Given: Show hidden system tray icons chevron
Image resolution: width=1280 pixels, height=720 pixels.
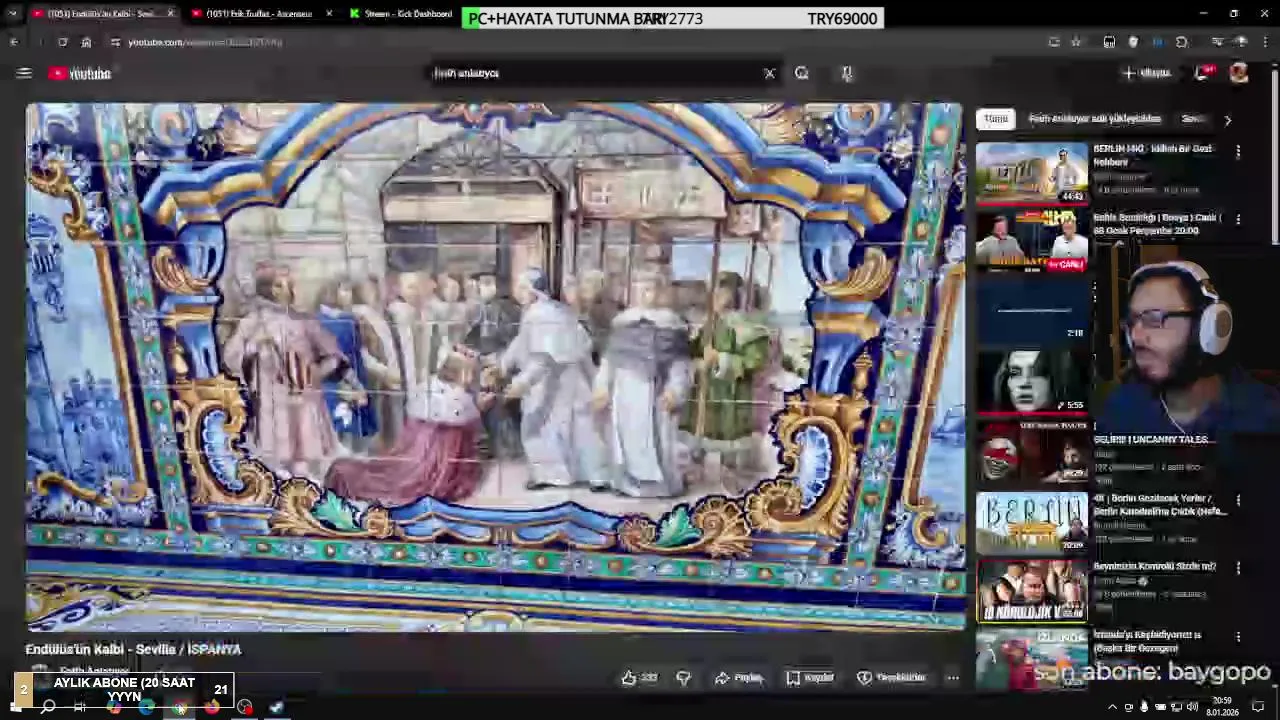Looking at the screenshot, I should (x=1113, y=707).
